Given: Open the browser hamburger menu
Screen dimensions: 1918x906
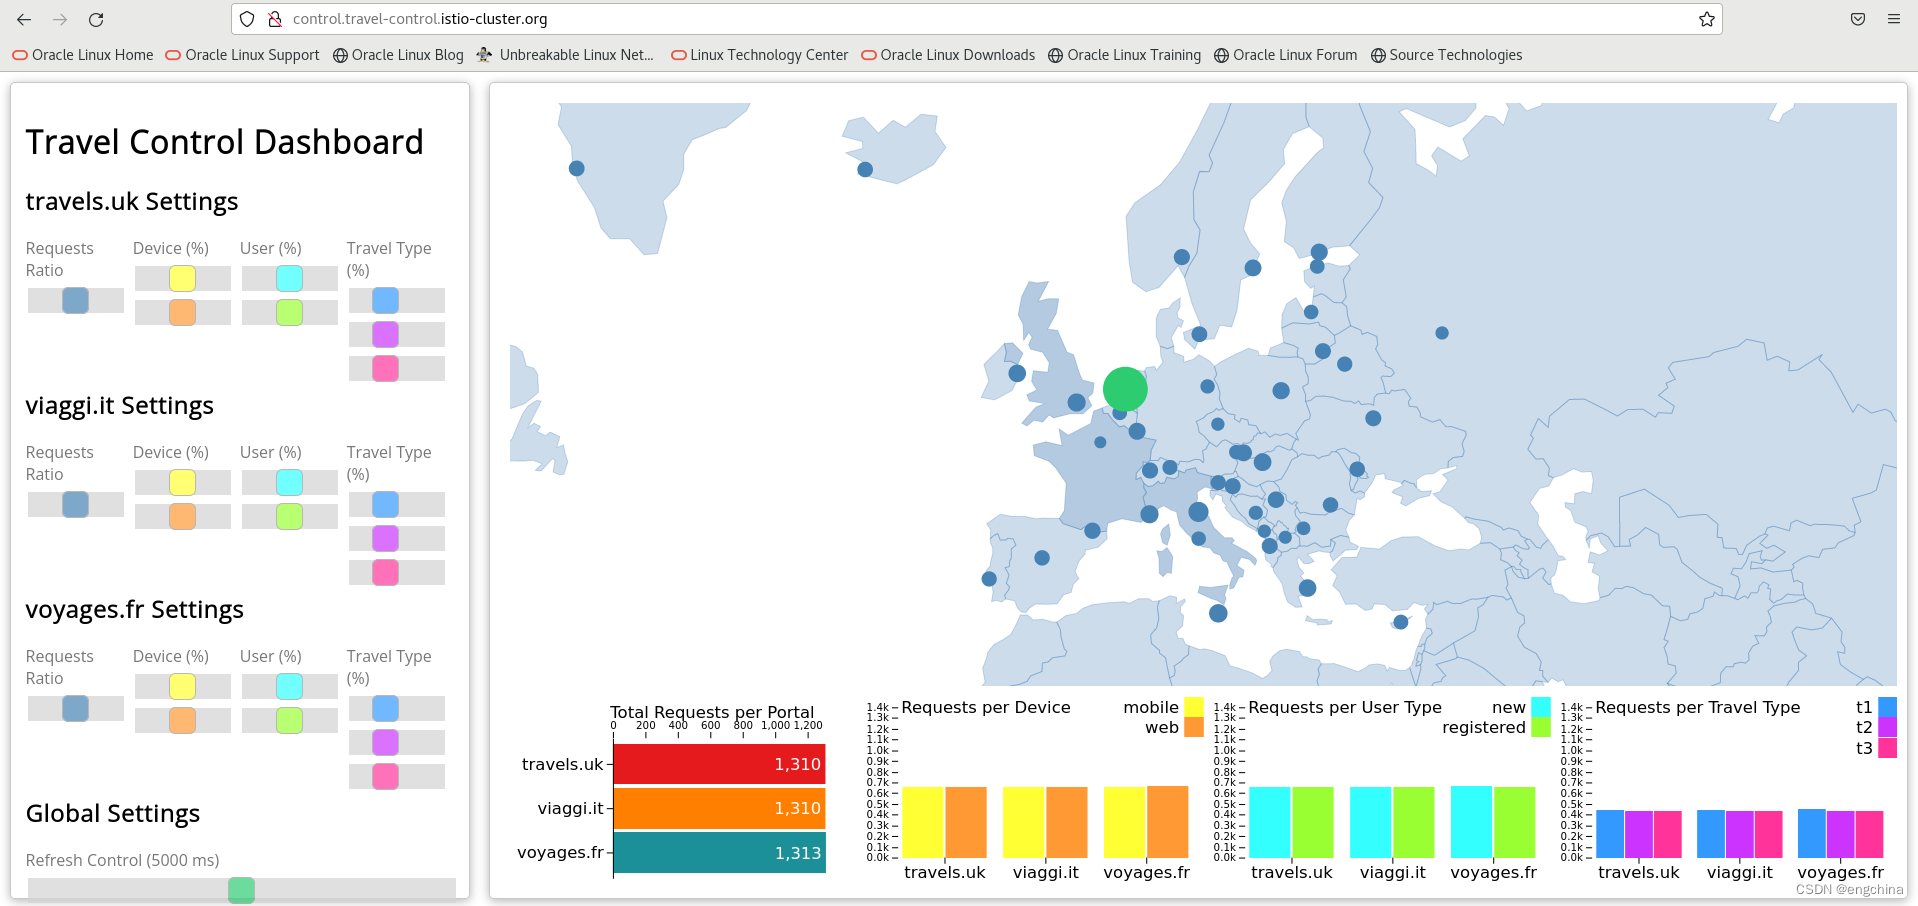Looking at the screenshot, I should pyautogui.click(x=1894, y=19).
